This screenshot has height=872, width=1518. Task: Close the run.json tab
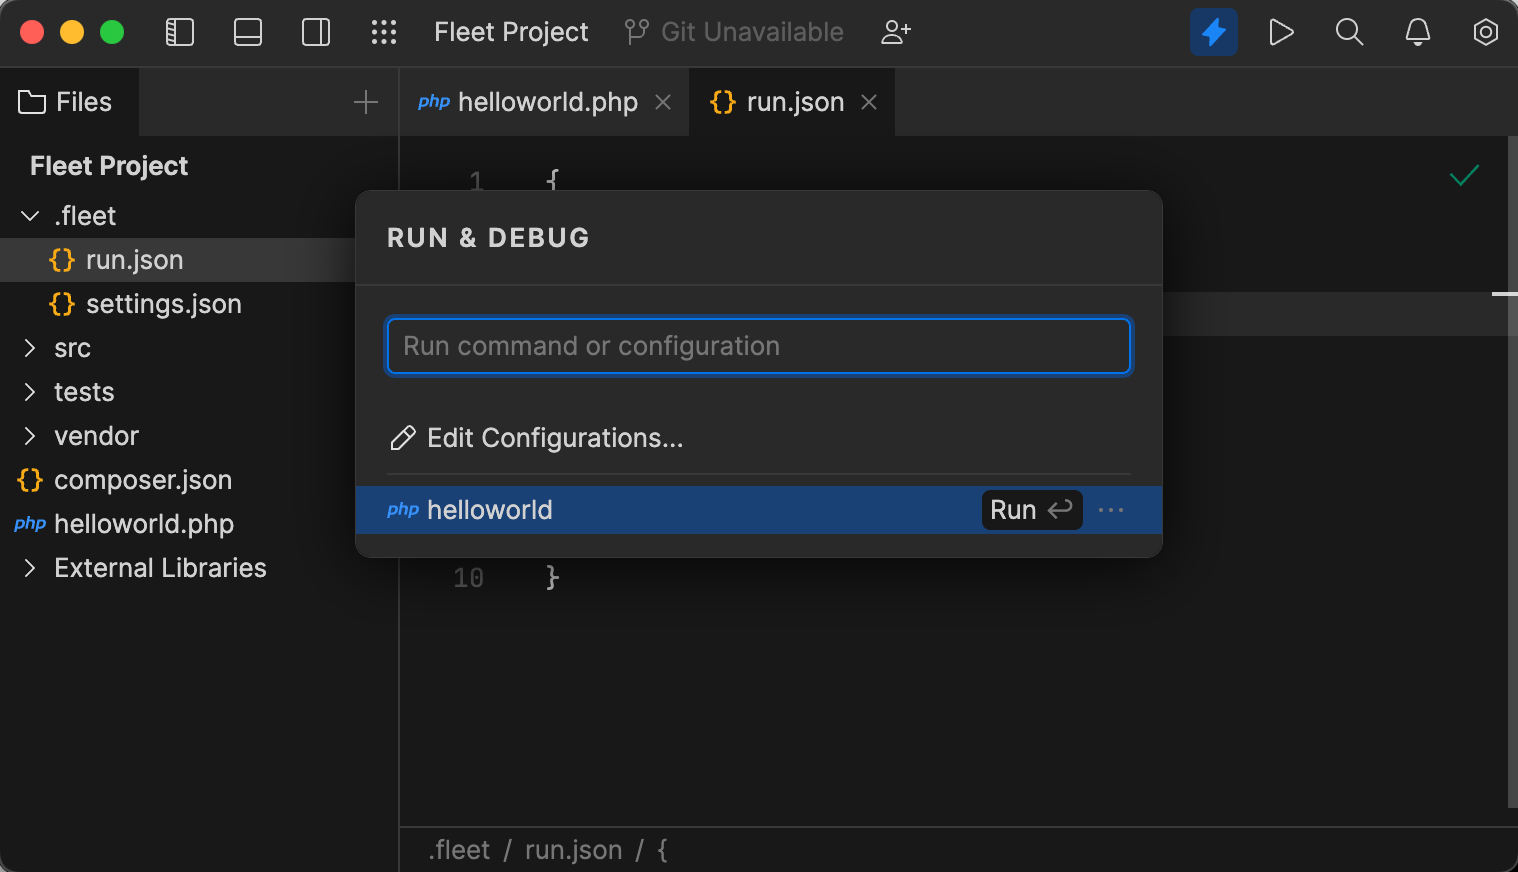[x=868, y=101]
